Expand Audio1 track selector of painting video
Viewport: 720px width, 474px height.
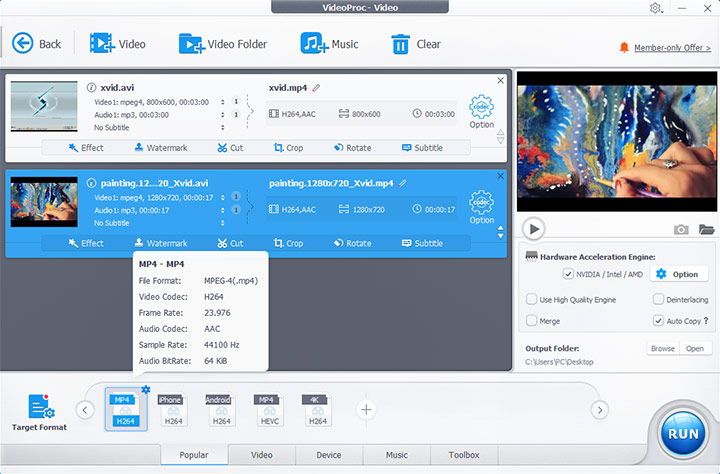[x=223, y=210]
